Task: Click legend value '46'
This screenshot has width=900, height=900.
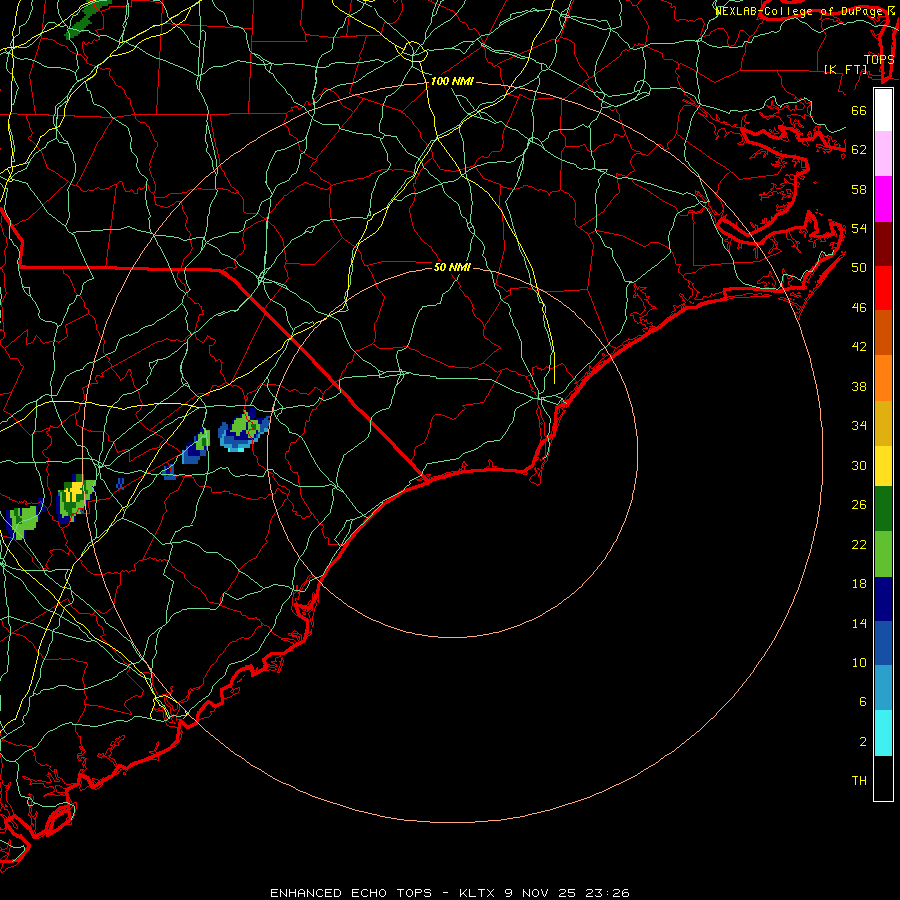Action: 859,308
